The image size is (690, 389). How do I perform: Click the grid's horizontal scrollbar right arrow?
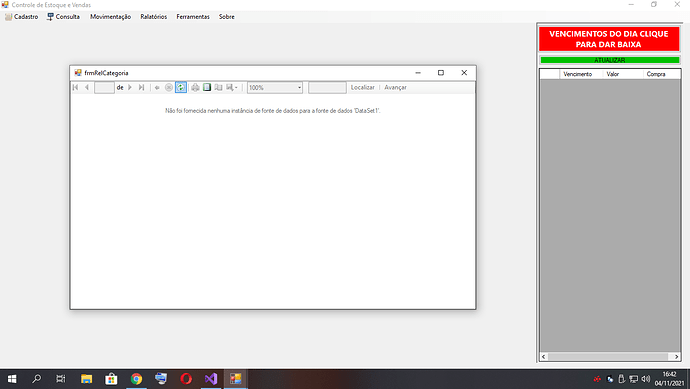tap(676, 356)
